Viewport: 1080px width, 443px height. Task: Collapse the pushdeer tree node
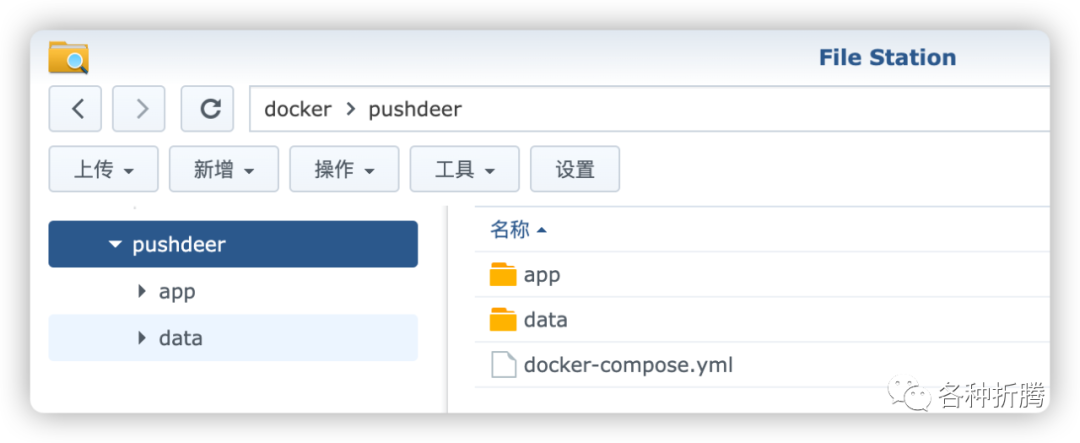115,245
